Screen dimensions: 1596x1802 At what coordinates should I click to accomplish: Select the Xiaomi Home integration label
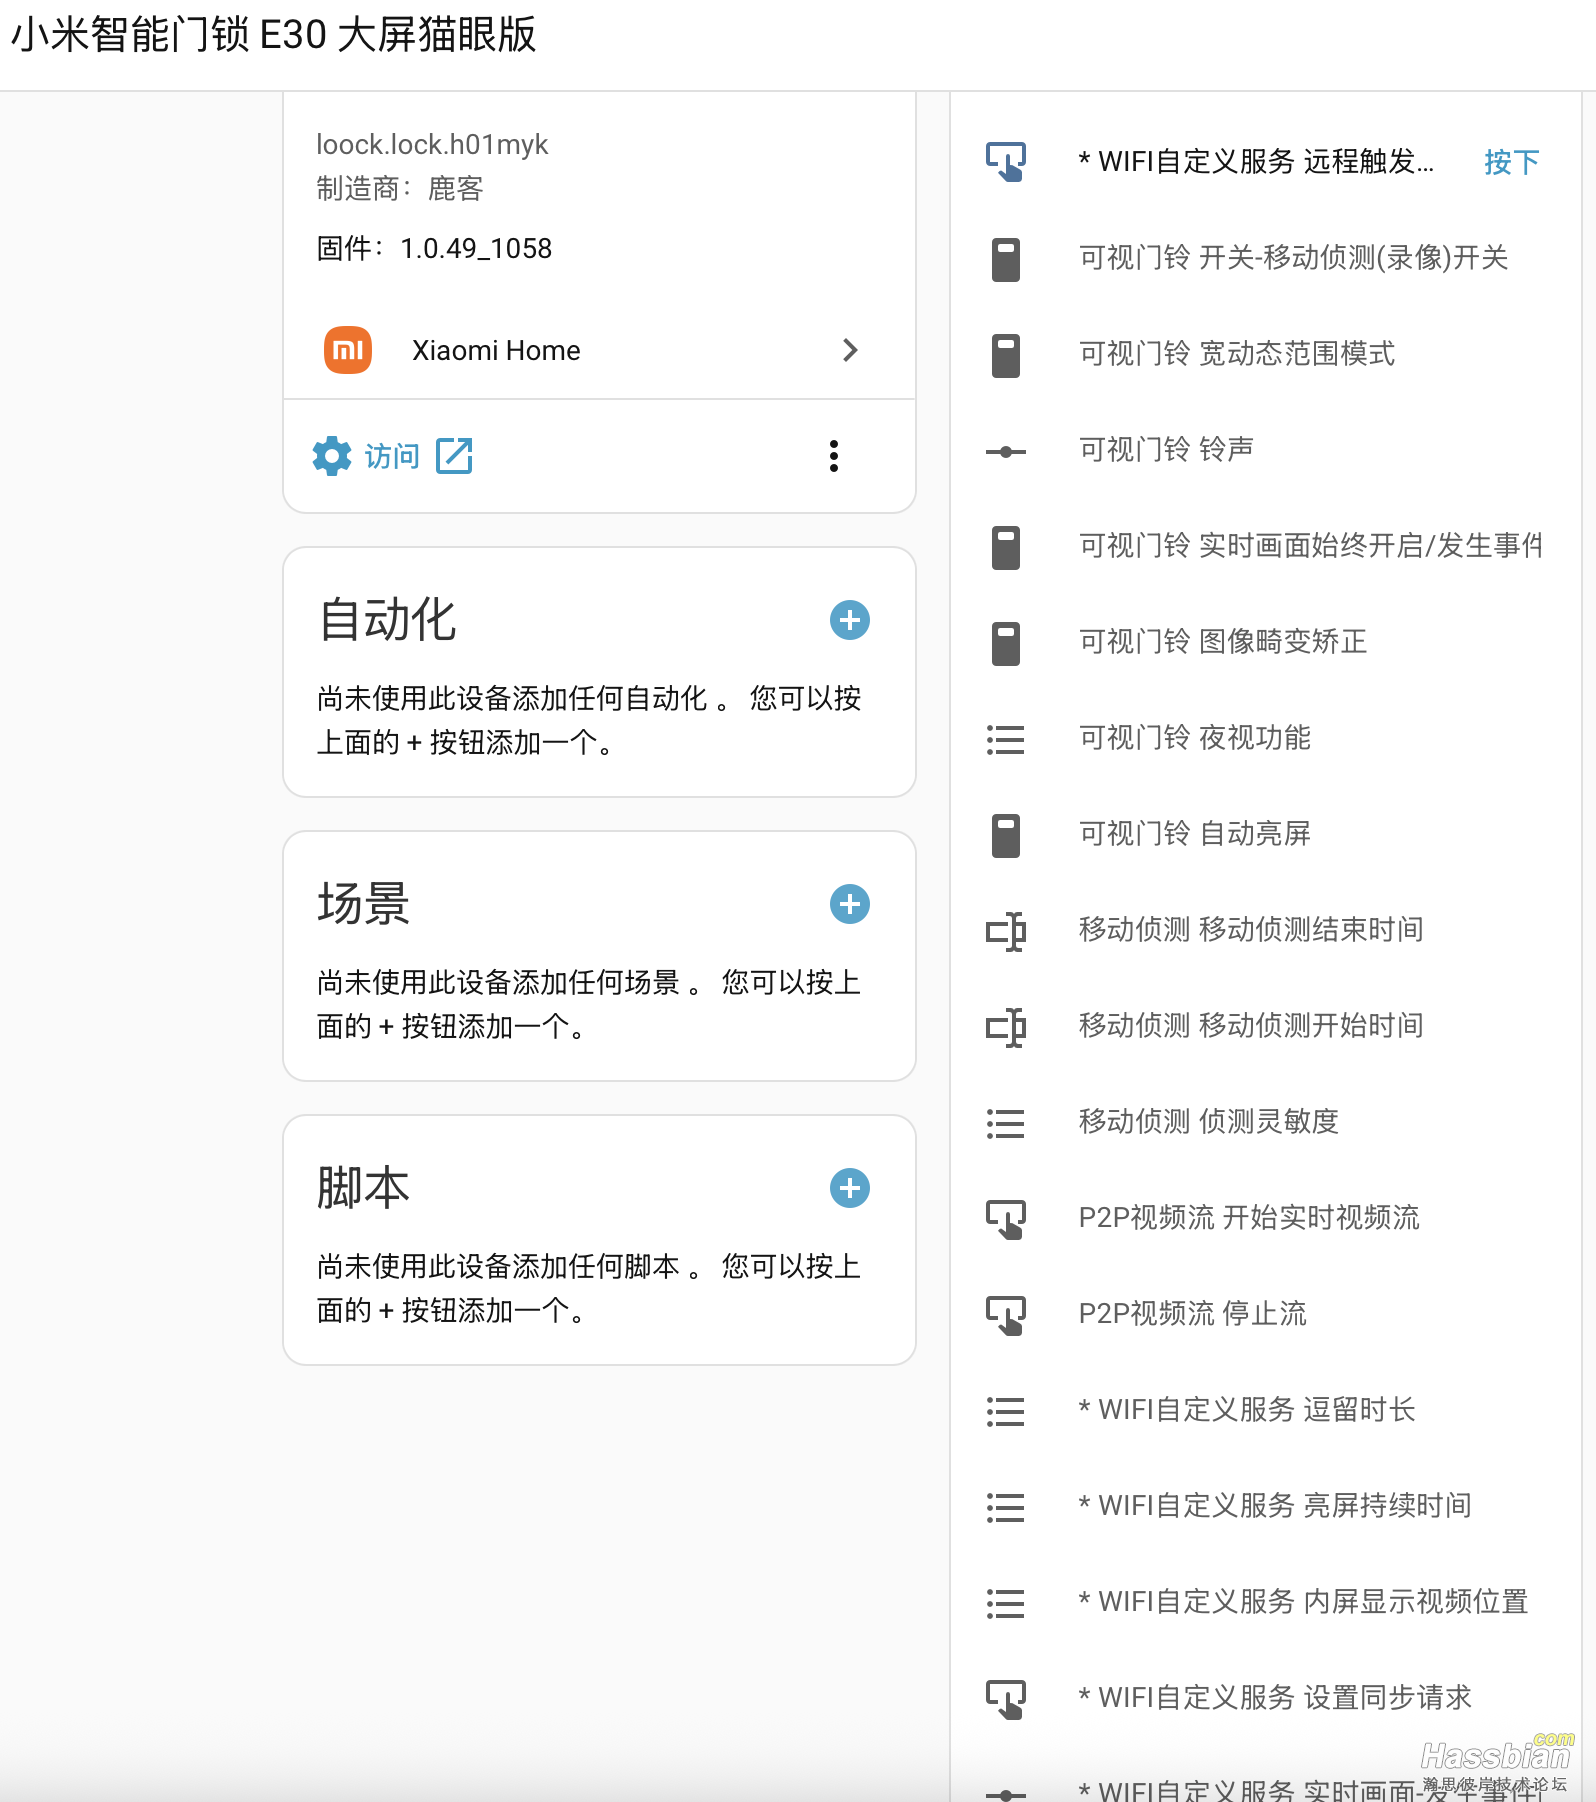pyautogui.click(x=496, y=350)
